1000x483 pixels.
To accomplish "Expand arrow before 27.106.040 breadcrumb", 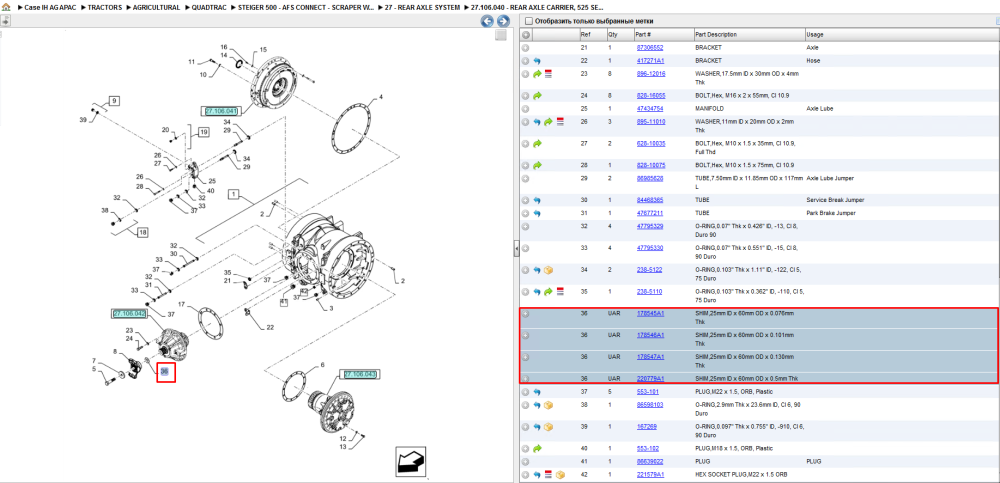I will click(466, 7).
